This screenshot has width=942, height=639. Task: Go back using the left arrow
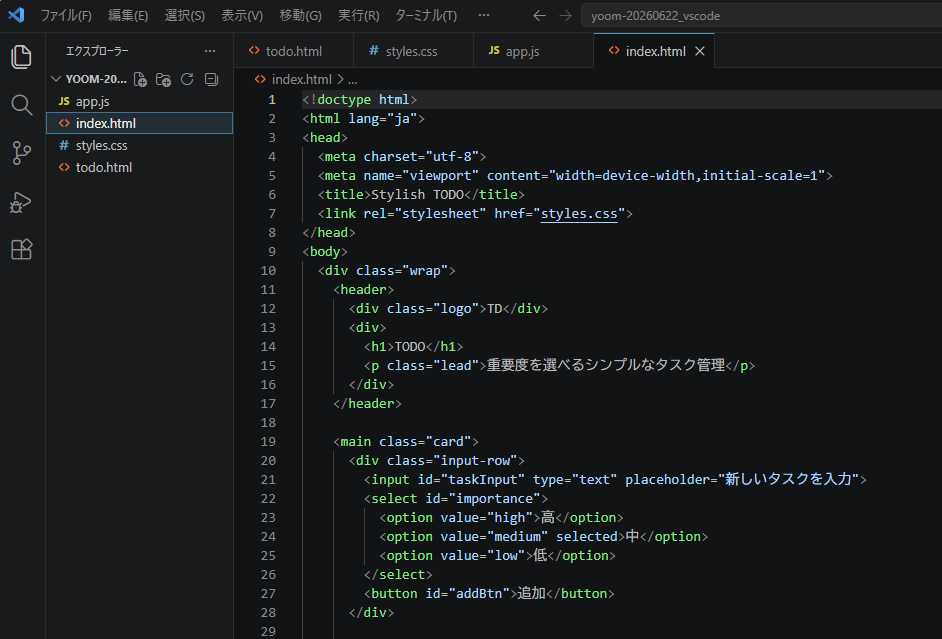tap(539, 16)
